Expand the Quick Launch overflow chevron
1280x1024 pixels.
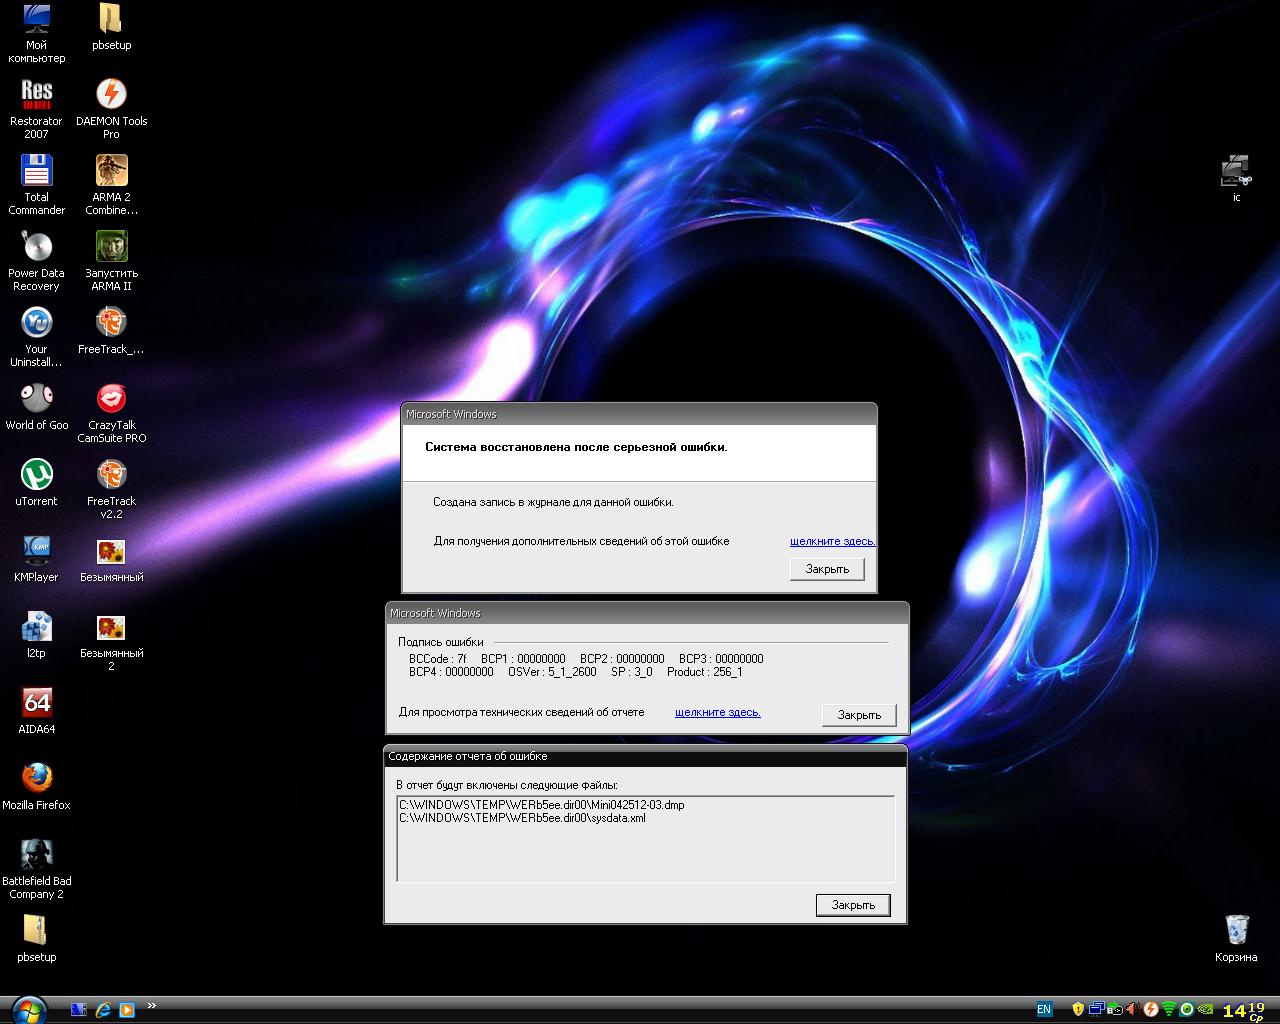[152, 1006]
